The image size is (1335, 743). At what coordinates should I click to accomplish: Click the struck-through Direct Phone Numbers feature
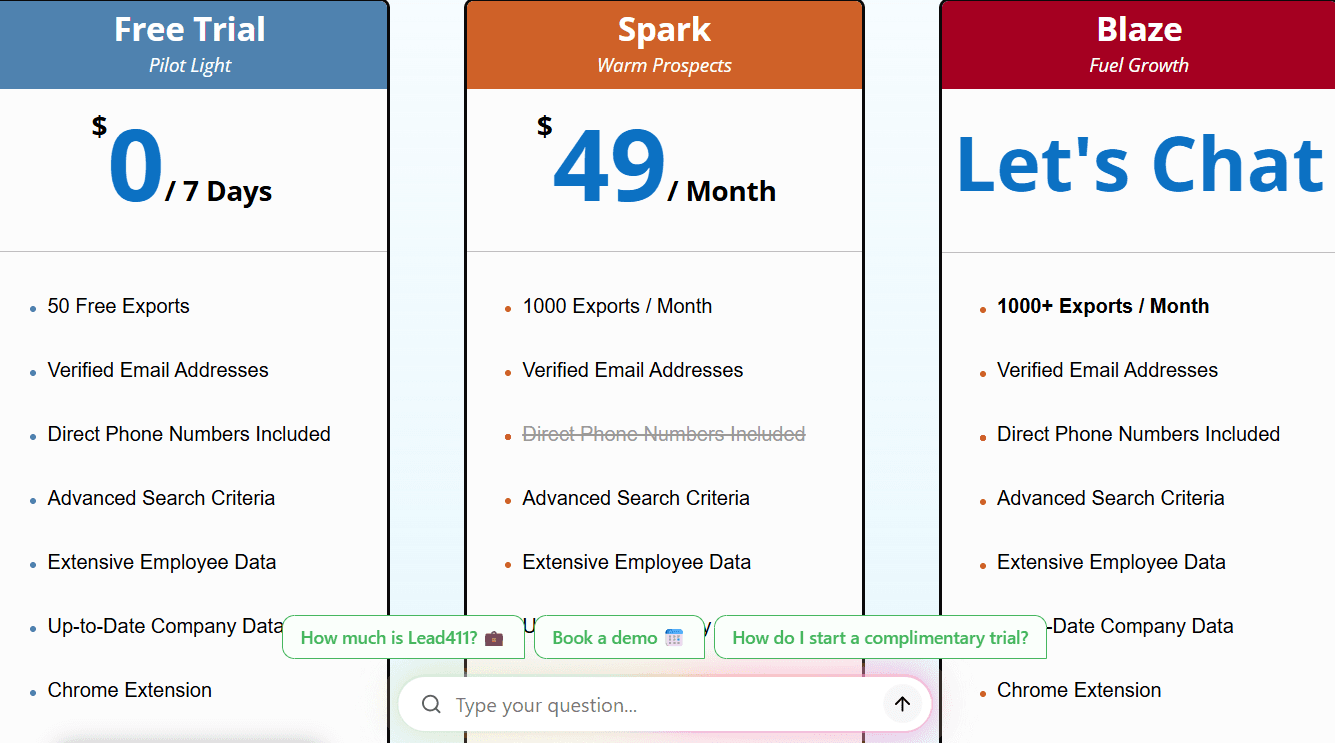[x=663, y=434]
